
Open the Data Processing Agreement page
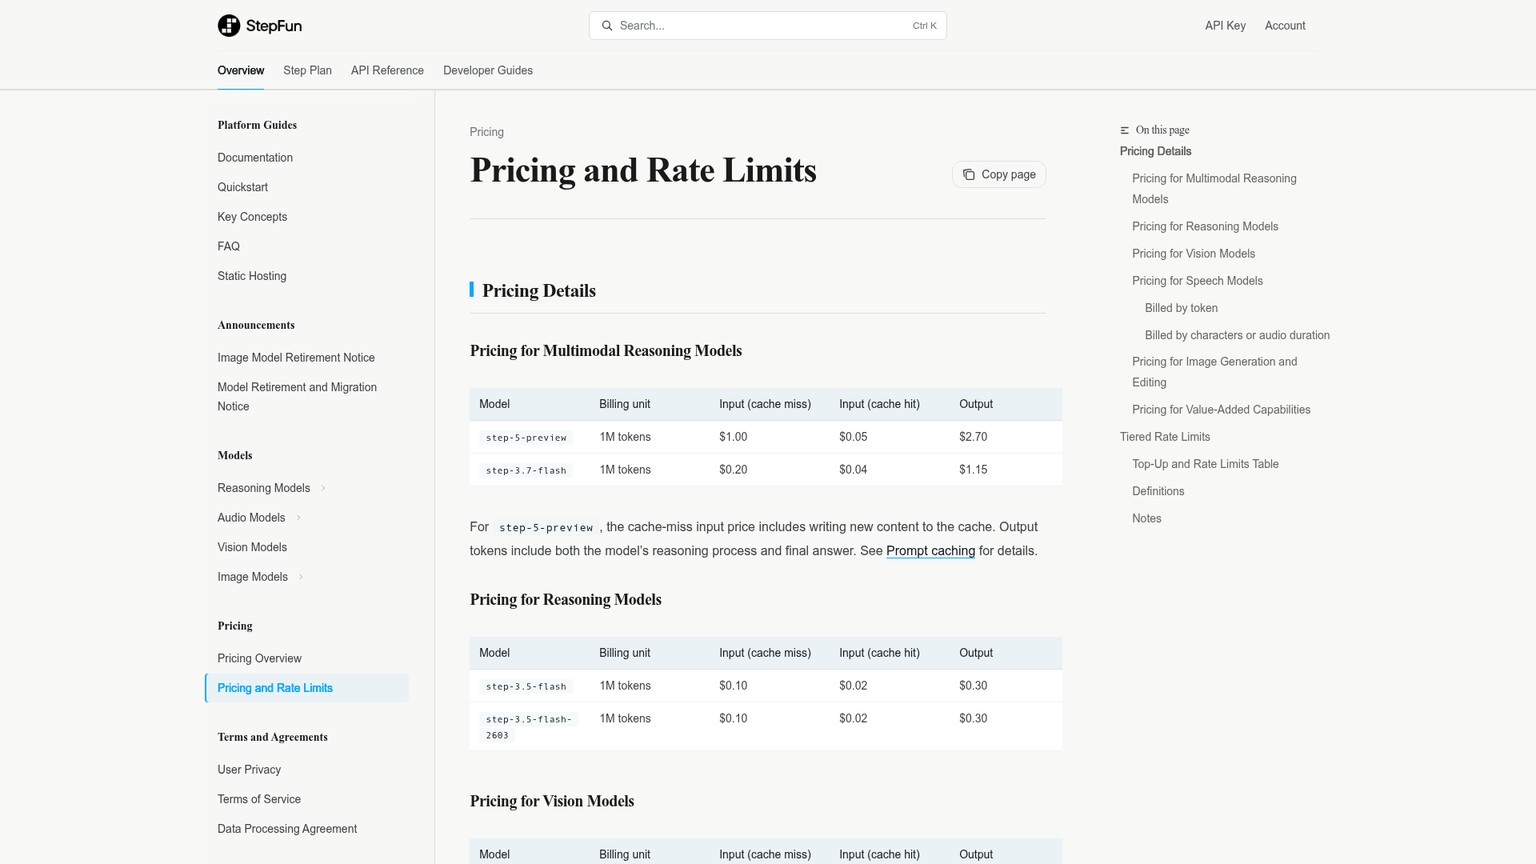(287, 829)
